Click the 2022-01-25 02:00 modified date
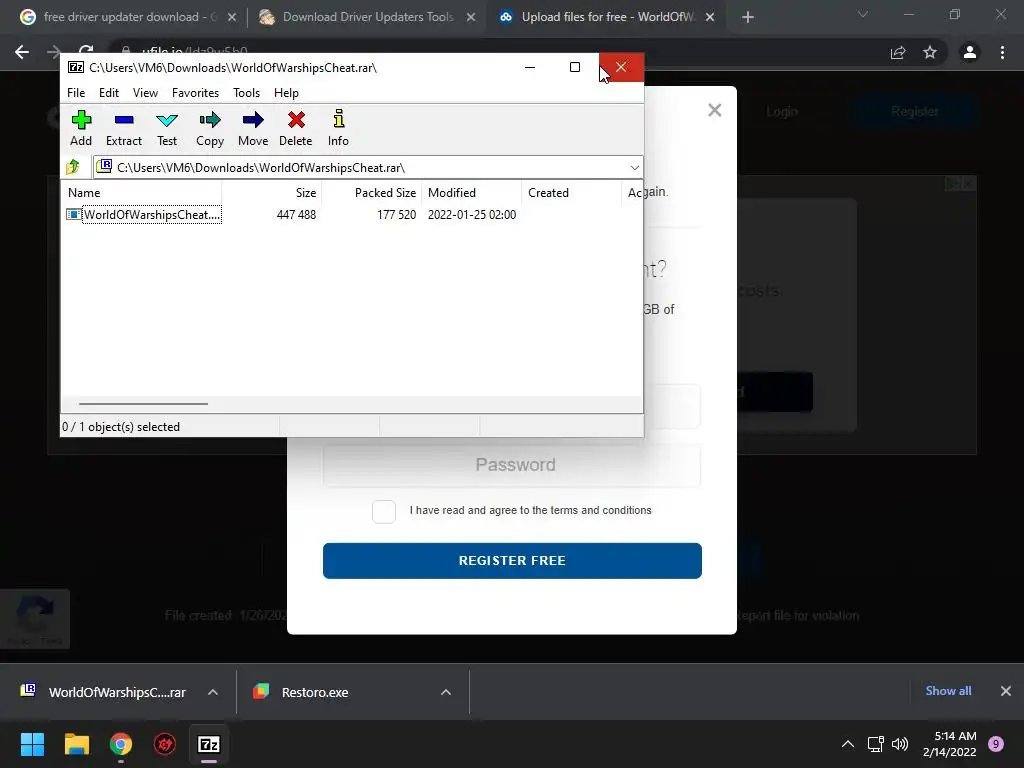The width and height of the screenshot is (1024, 768). (472, 215)
